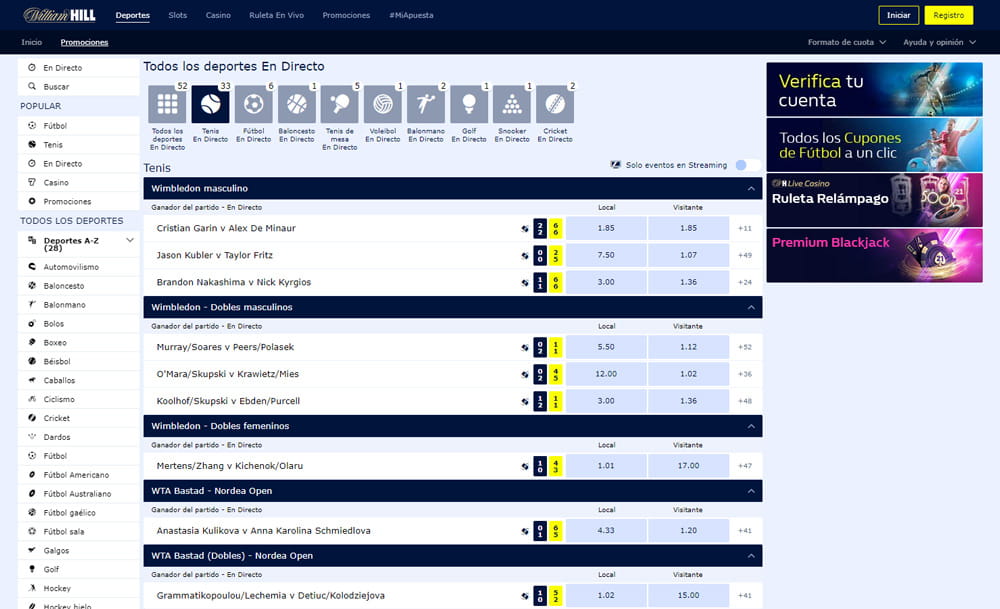The width and height of the screenshot is (1000, 609).
Task: Select Tenis En Directo sport icon
Action: point(210,104)
